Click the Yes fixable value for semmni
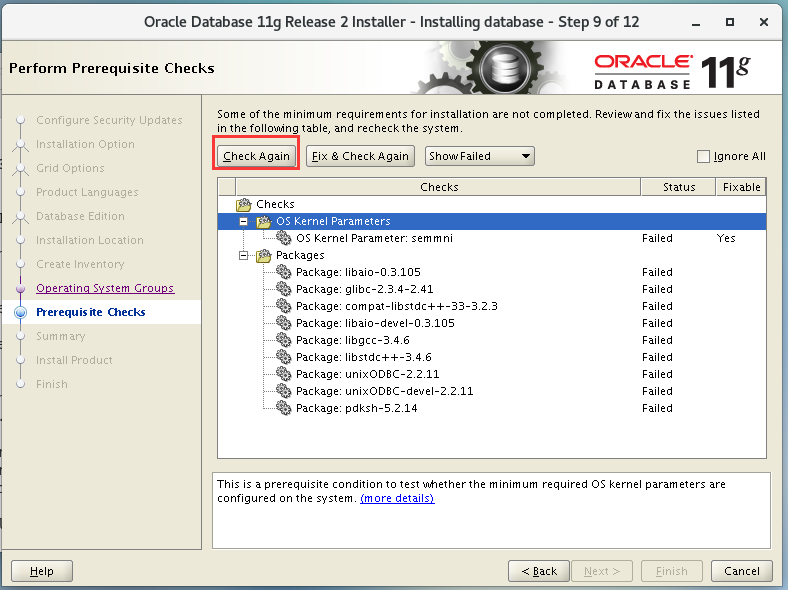 [x=726, y=238]
